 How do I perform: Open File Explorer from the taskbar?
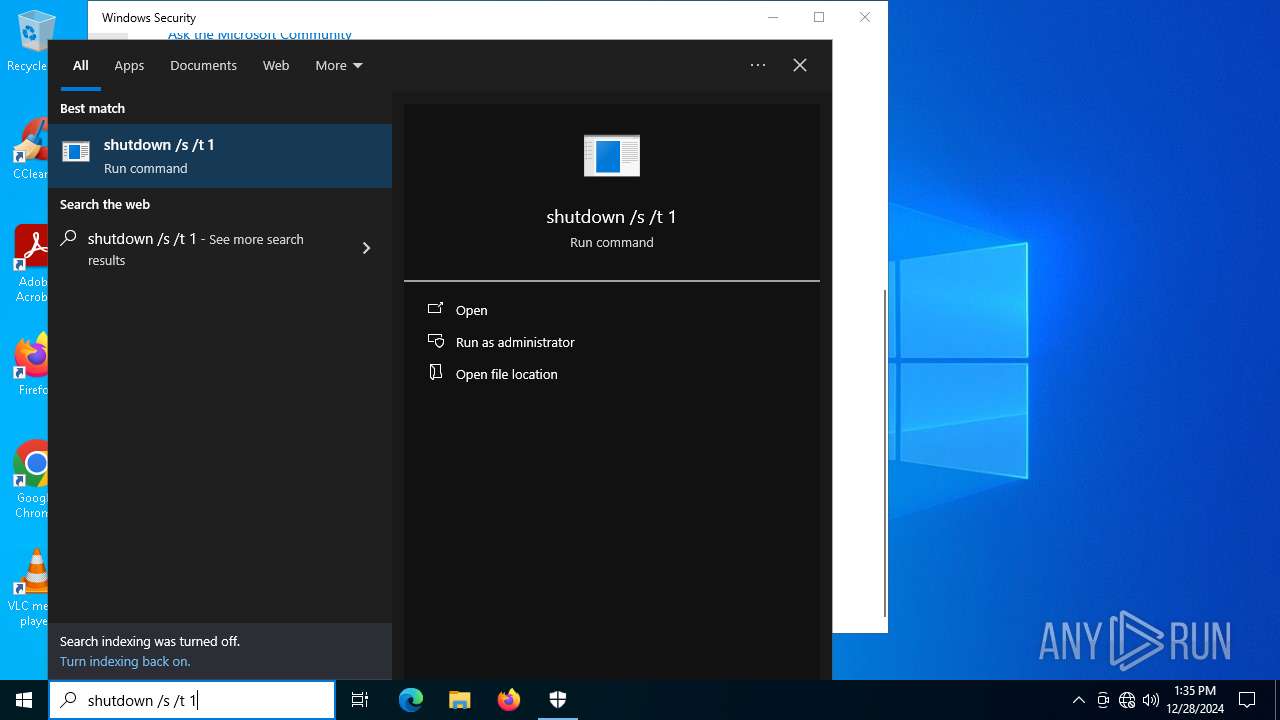[460, 700]
